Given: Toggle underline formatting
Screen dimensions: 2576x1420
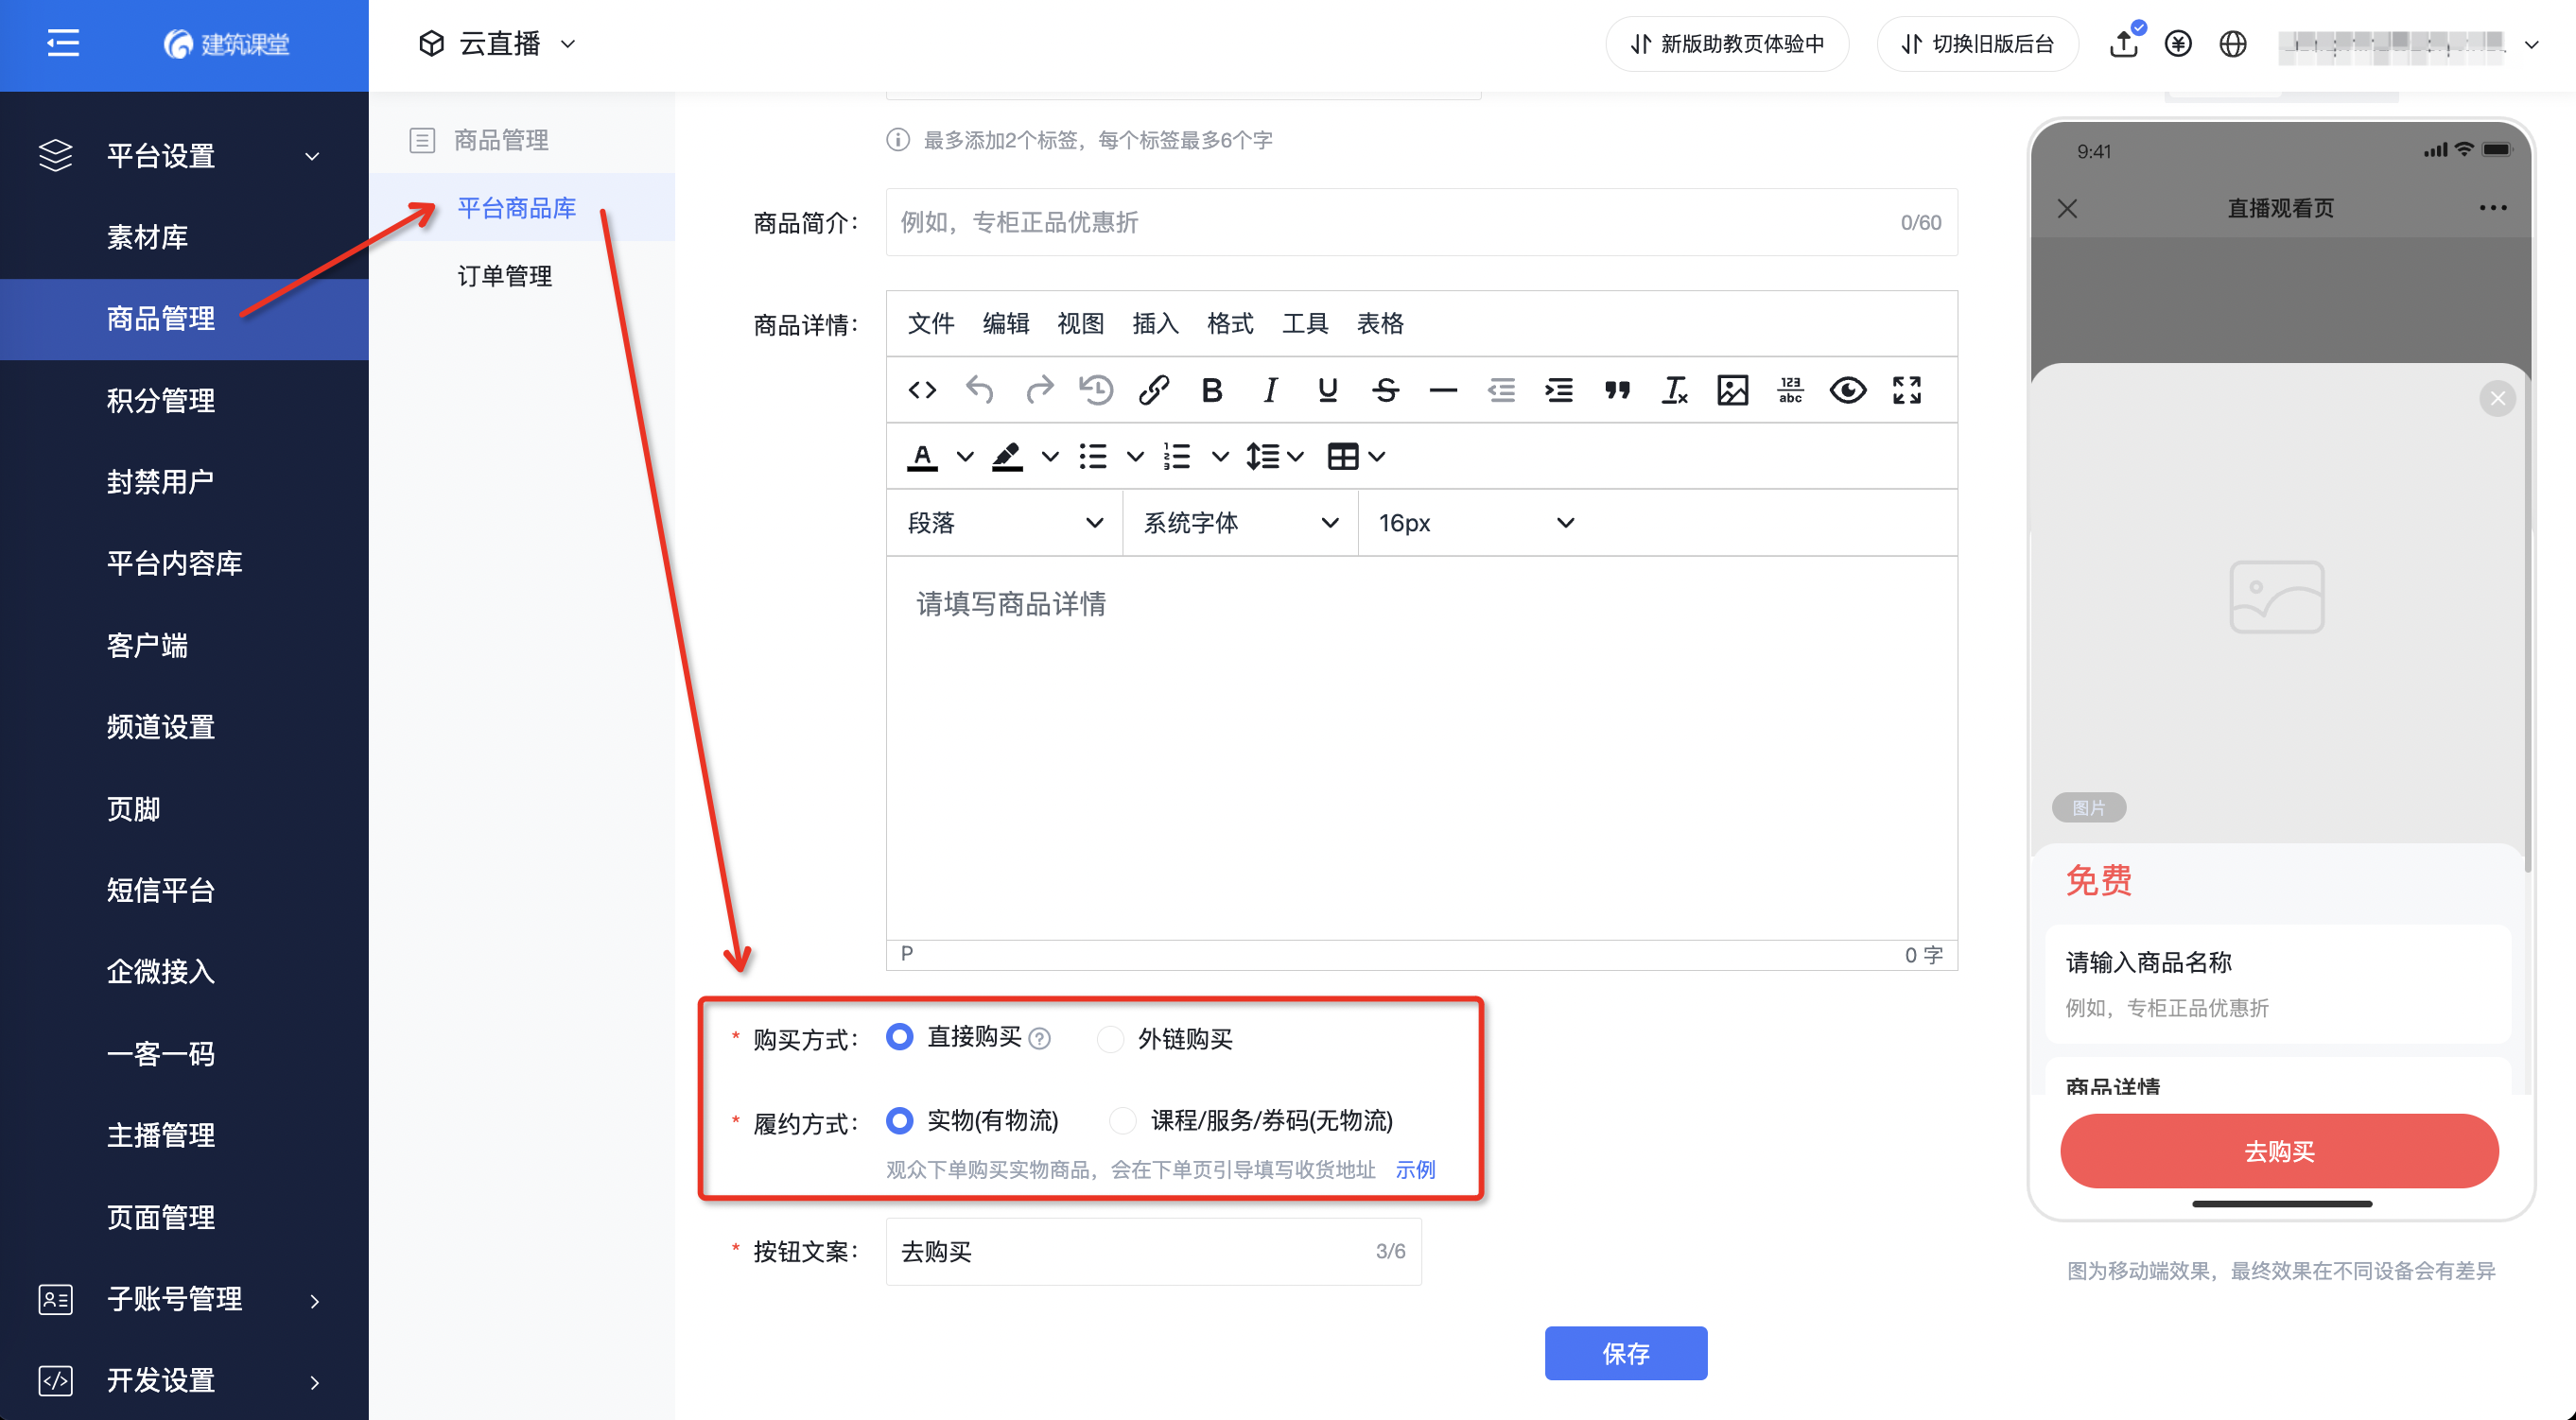Looking at the screenshot, I should [1328, 390].
